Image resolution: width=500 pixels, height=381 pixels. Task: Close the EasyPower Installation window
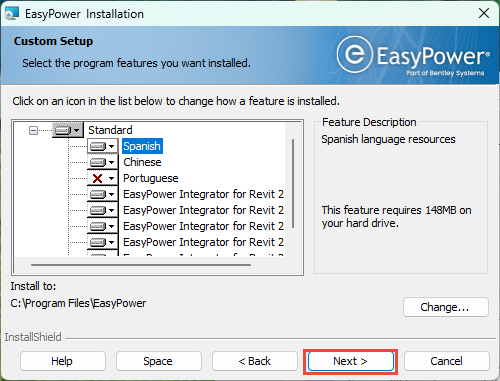click(x=484, y=13)
